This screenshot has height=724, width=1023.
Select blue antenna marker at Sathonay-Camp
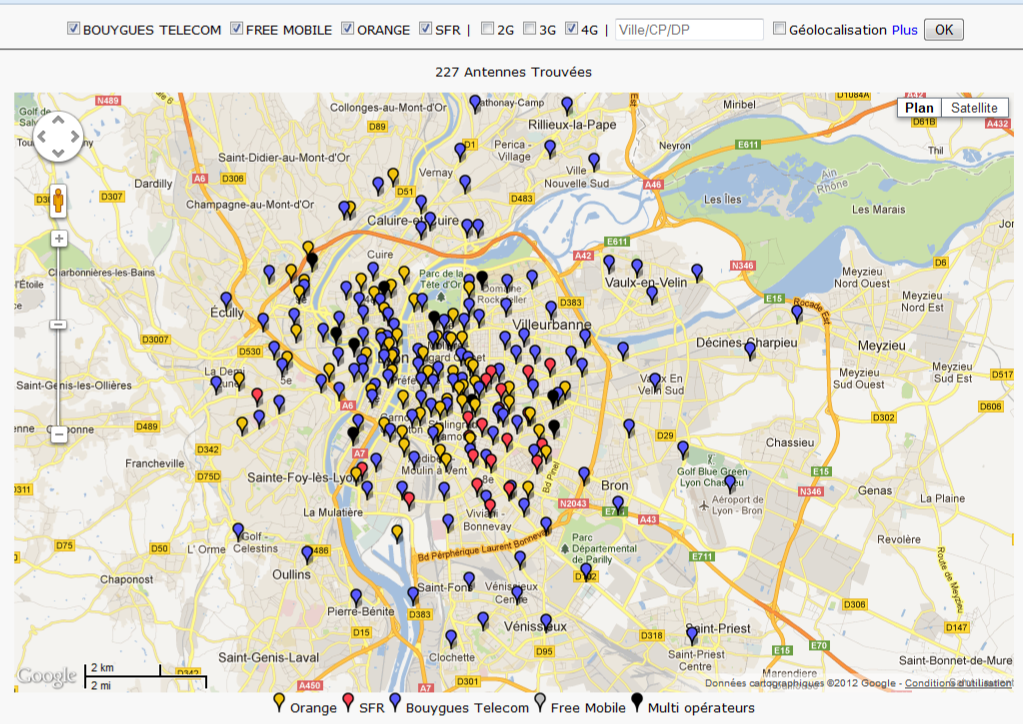point(476,103)
